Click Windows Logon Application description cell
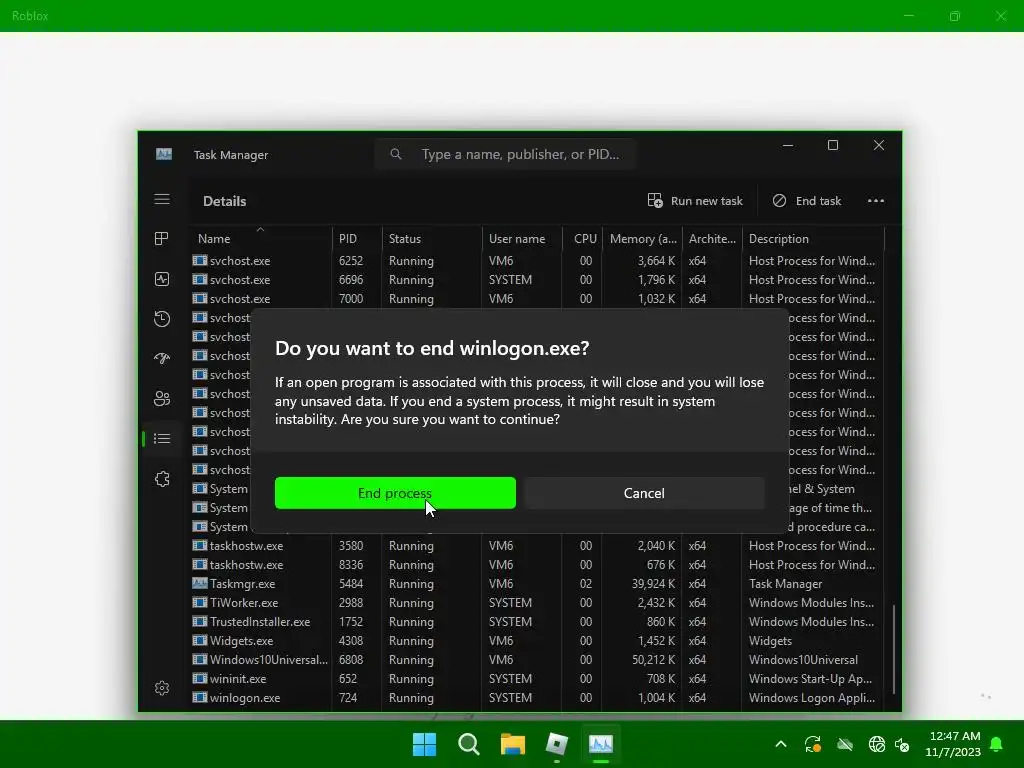The height and width of the screenshot is (768, 1024). [x=812, y=697]
